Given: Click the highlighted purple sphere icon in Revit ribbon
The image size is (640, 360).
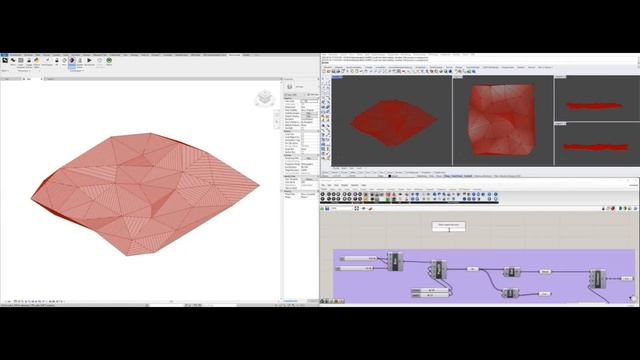Looking at the screenshot, I should point(72,60).
